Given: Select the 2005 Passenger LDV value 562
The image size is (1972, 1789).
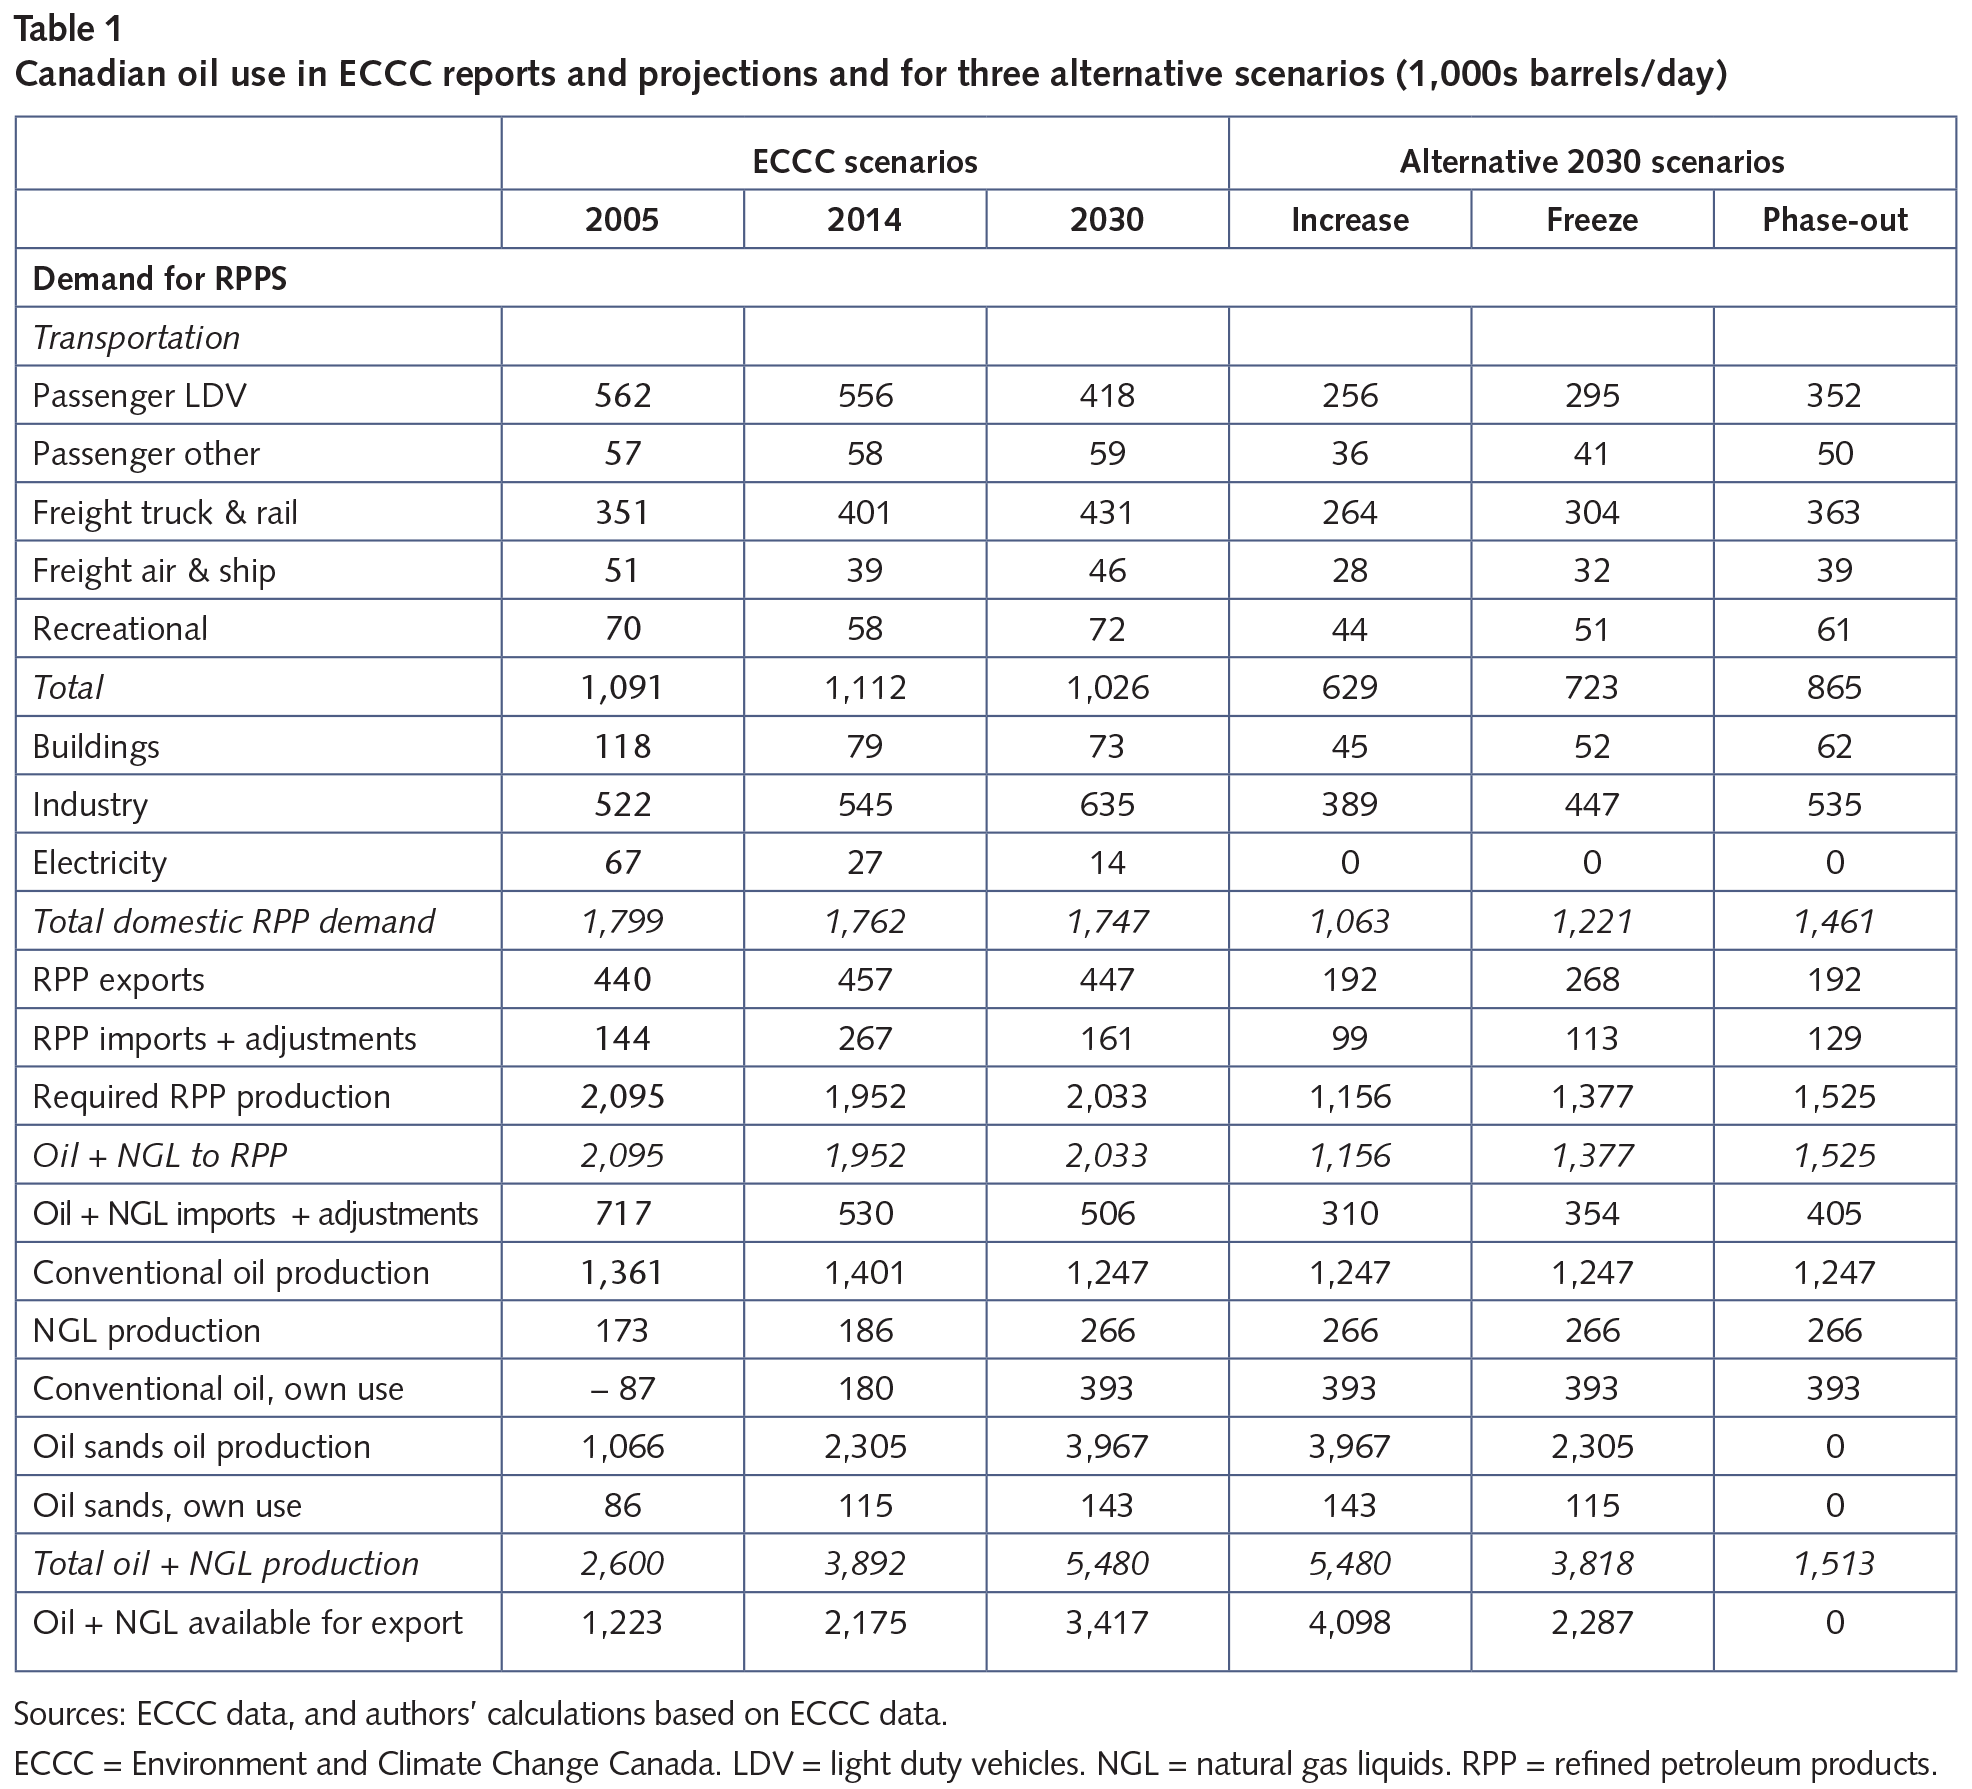Looking at the screenshot, I should [x=622, y=396].
